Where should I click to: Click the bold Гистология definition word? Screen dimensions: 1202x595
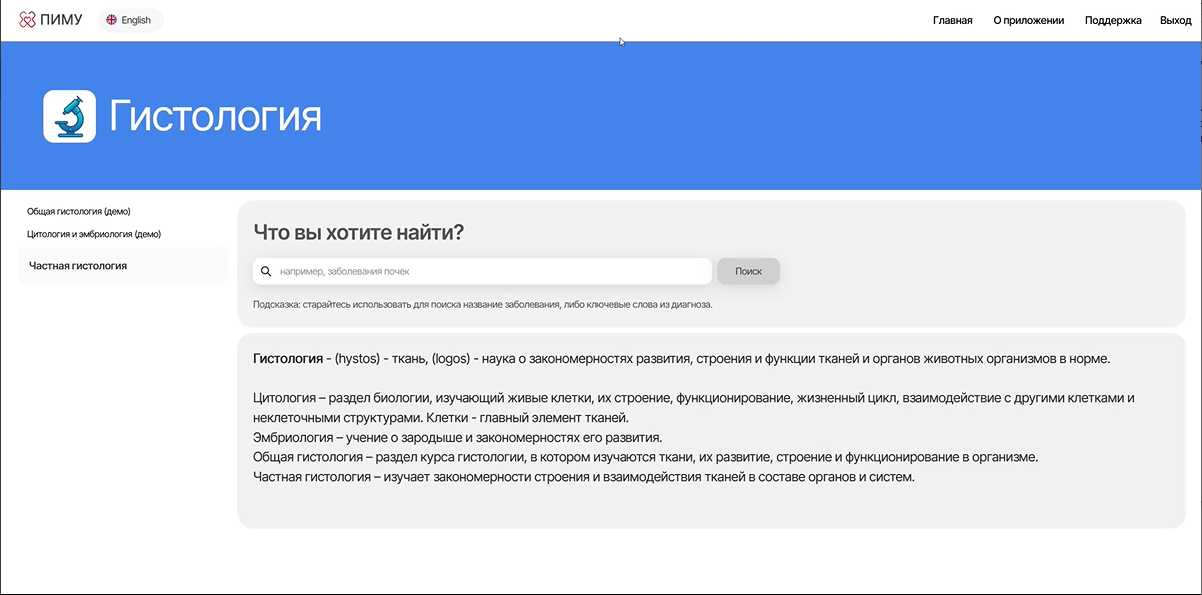point(288,359)
